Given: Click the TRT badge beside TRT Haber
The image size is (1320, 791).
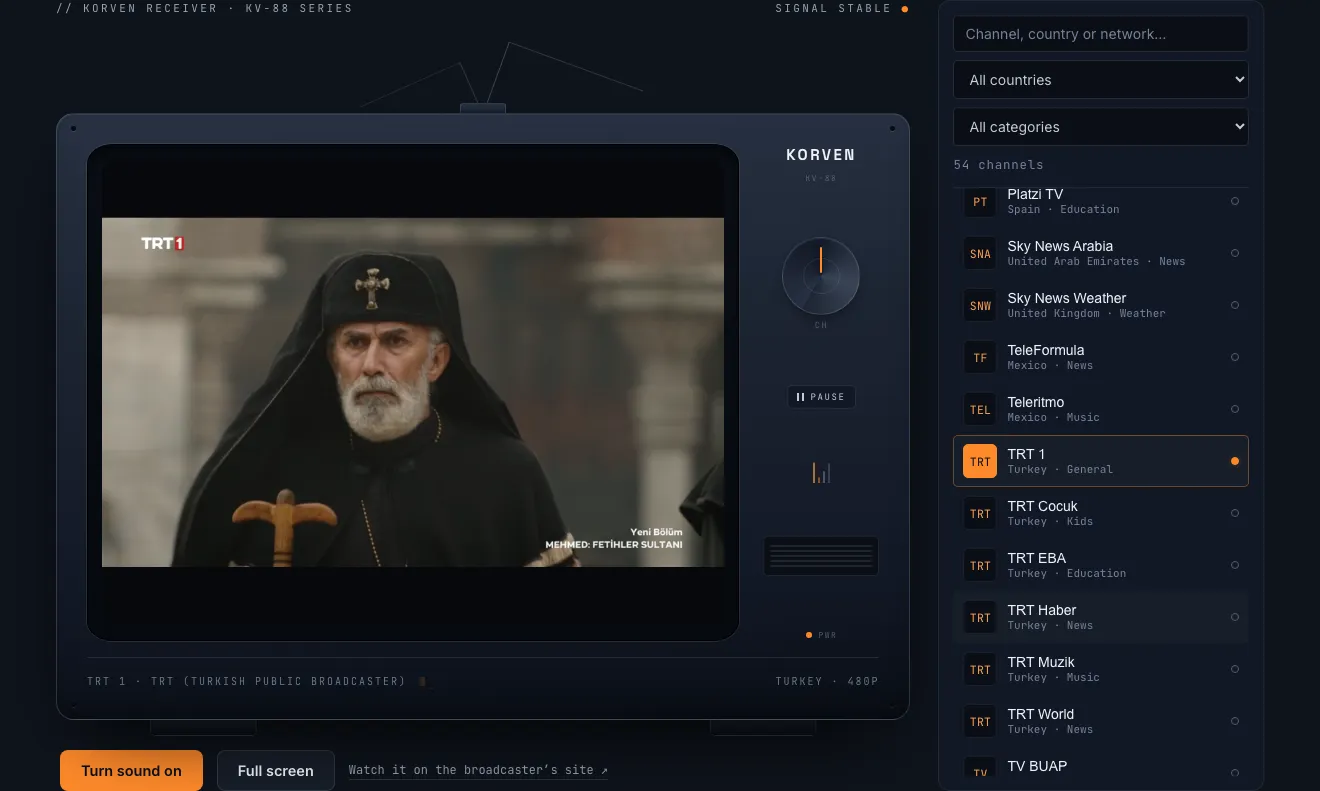Looking at the screenshot, I should 980,617.
